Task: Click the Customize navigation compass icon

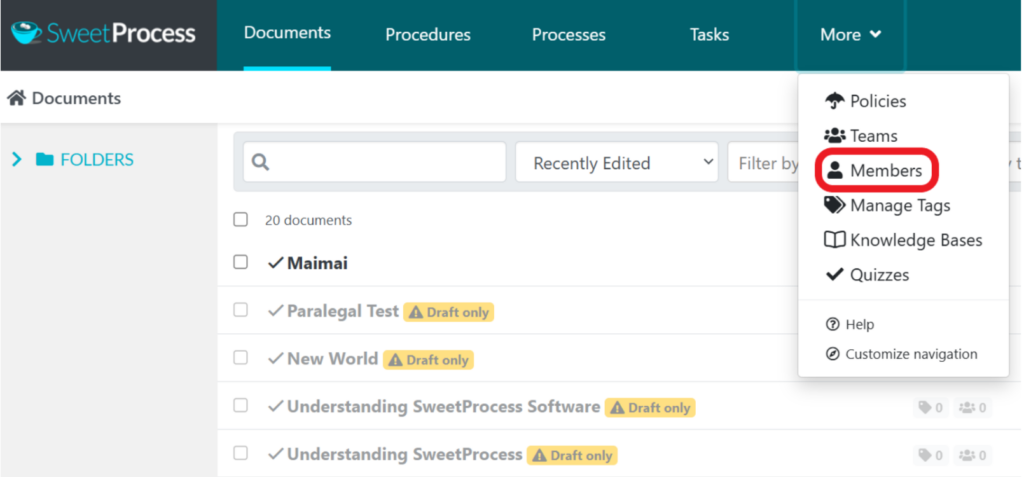Action: (x=832, y=354)
